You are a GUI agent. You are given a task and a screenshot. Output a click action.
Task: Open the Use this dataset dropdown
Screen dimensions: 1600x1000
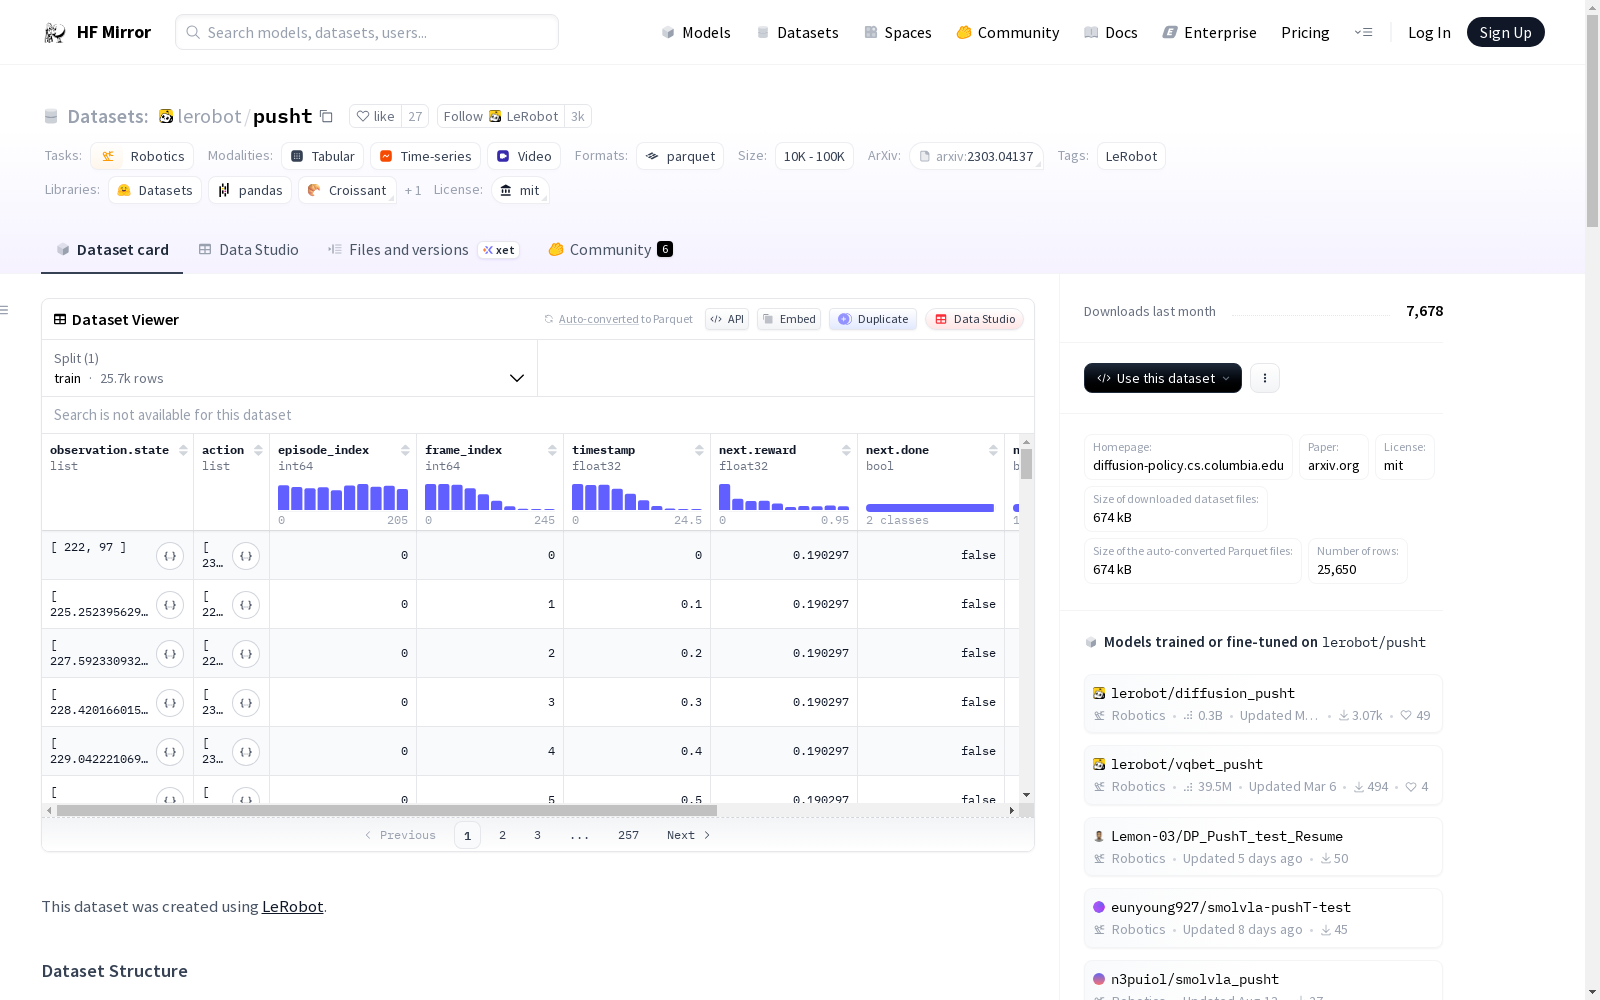point(1163,378)
